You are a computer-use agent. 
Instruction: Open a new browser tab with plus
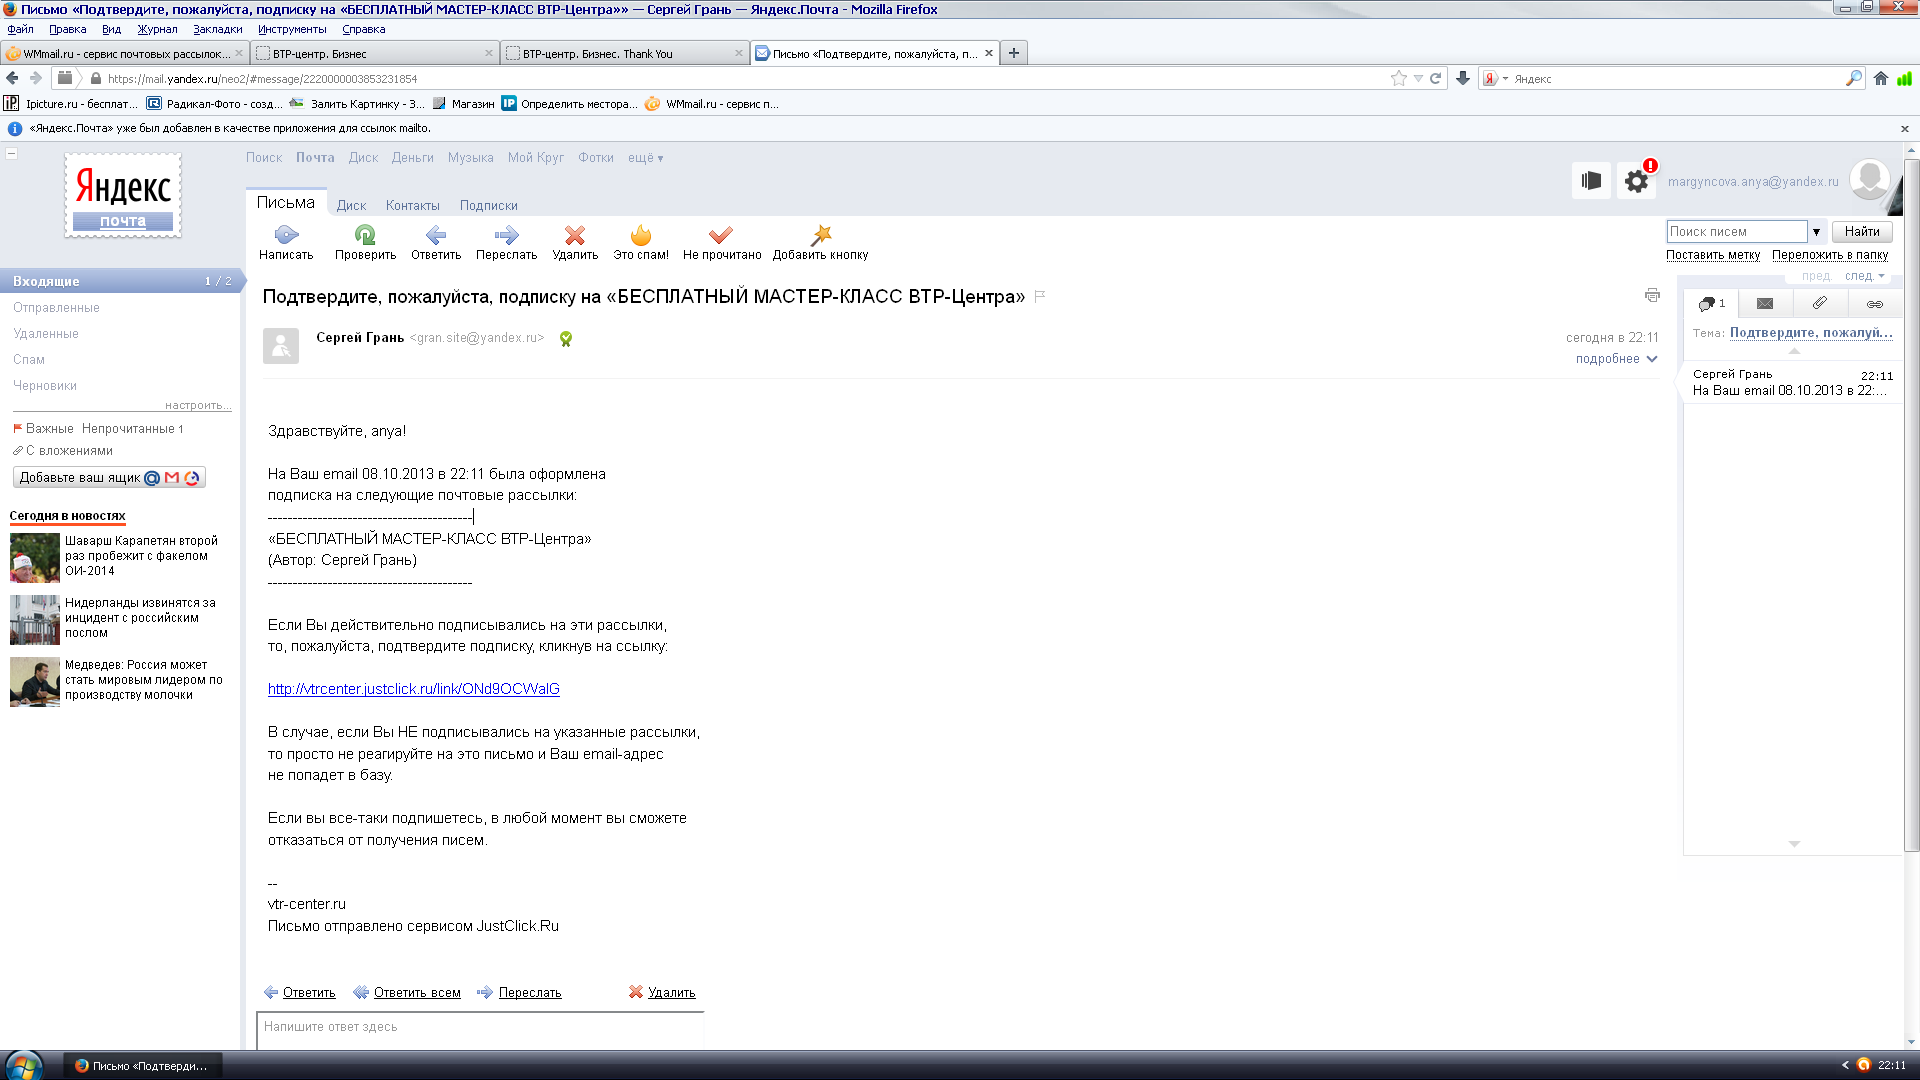[x=1014, y=53]
